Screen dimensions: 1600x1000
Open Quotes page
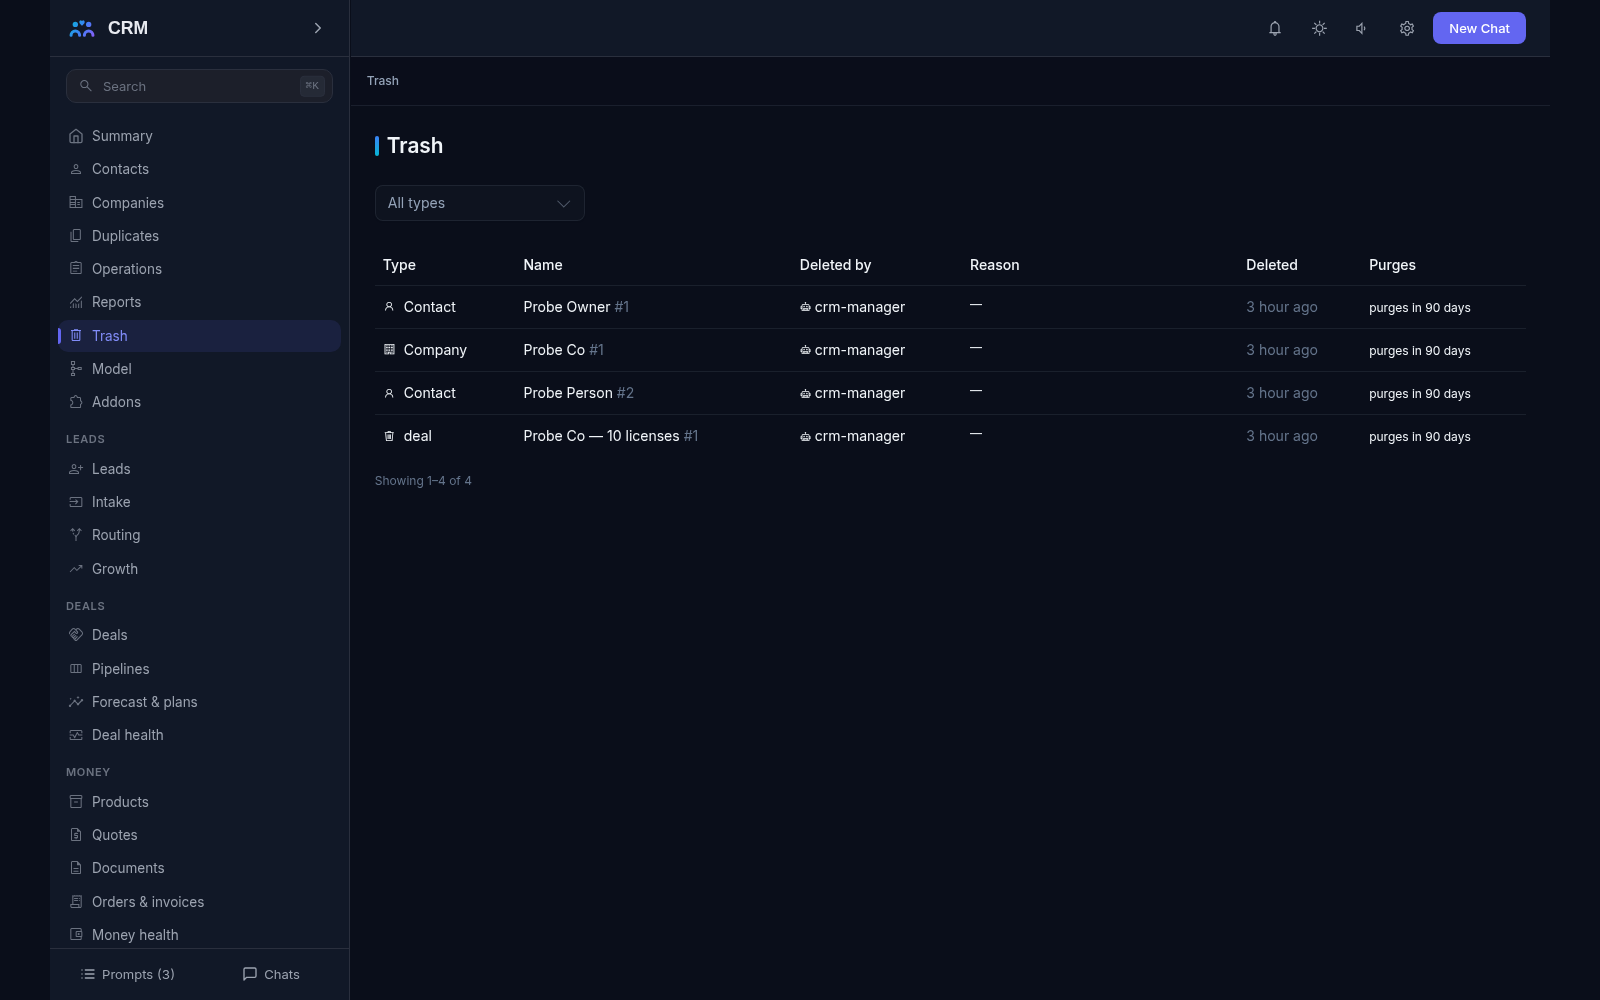[200, 835]
